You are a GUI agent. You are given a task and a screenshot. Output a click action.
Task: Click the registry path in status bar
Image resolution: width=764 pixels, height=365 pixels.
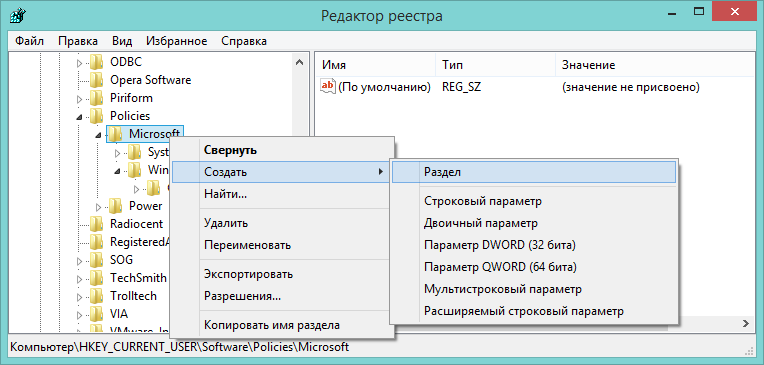[x=180, y=347]
